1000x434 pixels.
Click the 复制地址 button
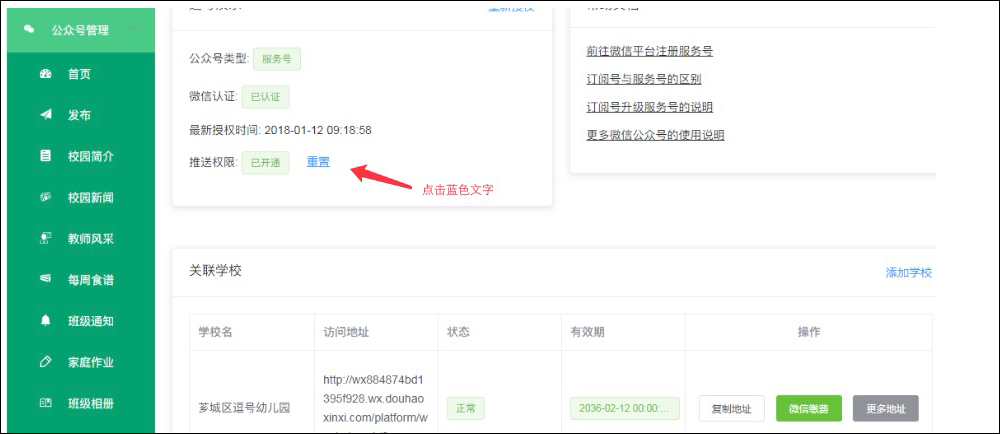point(732,409)
